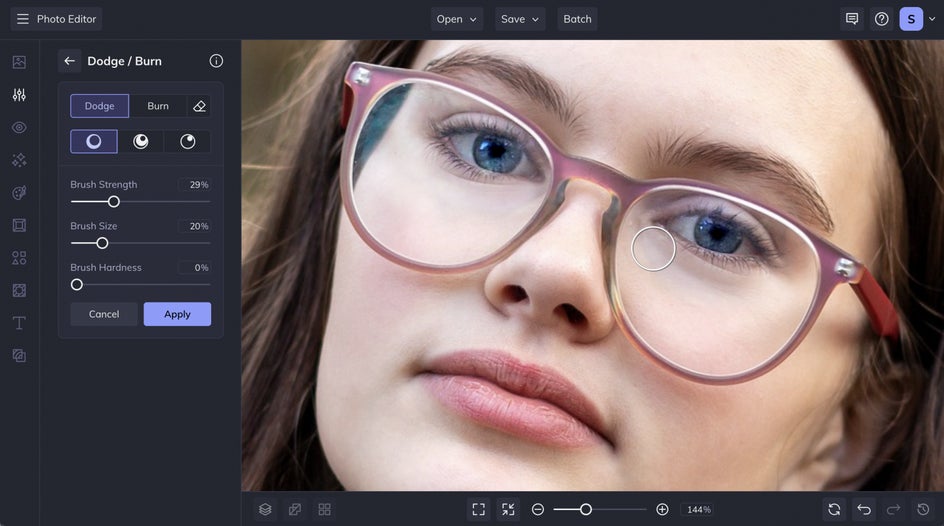
Task: Open the Touch Up eye sidebar icon
Action: [x=19, y=128]
